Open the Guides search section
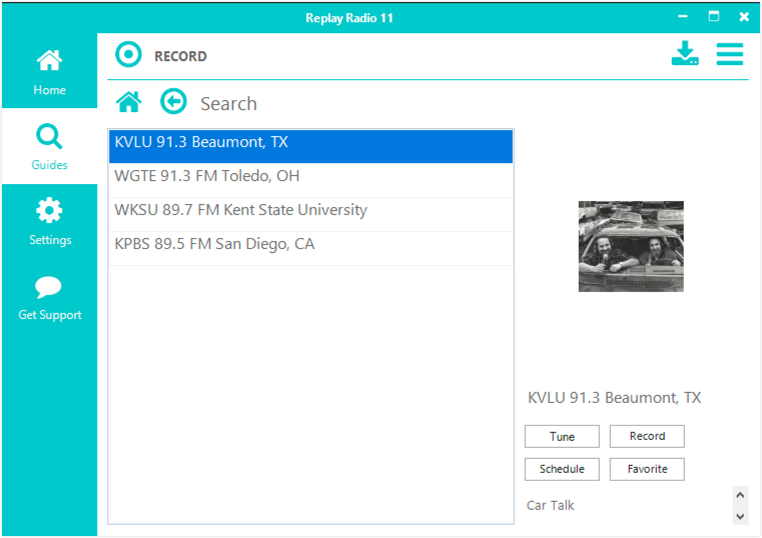 (49, 147)
